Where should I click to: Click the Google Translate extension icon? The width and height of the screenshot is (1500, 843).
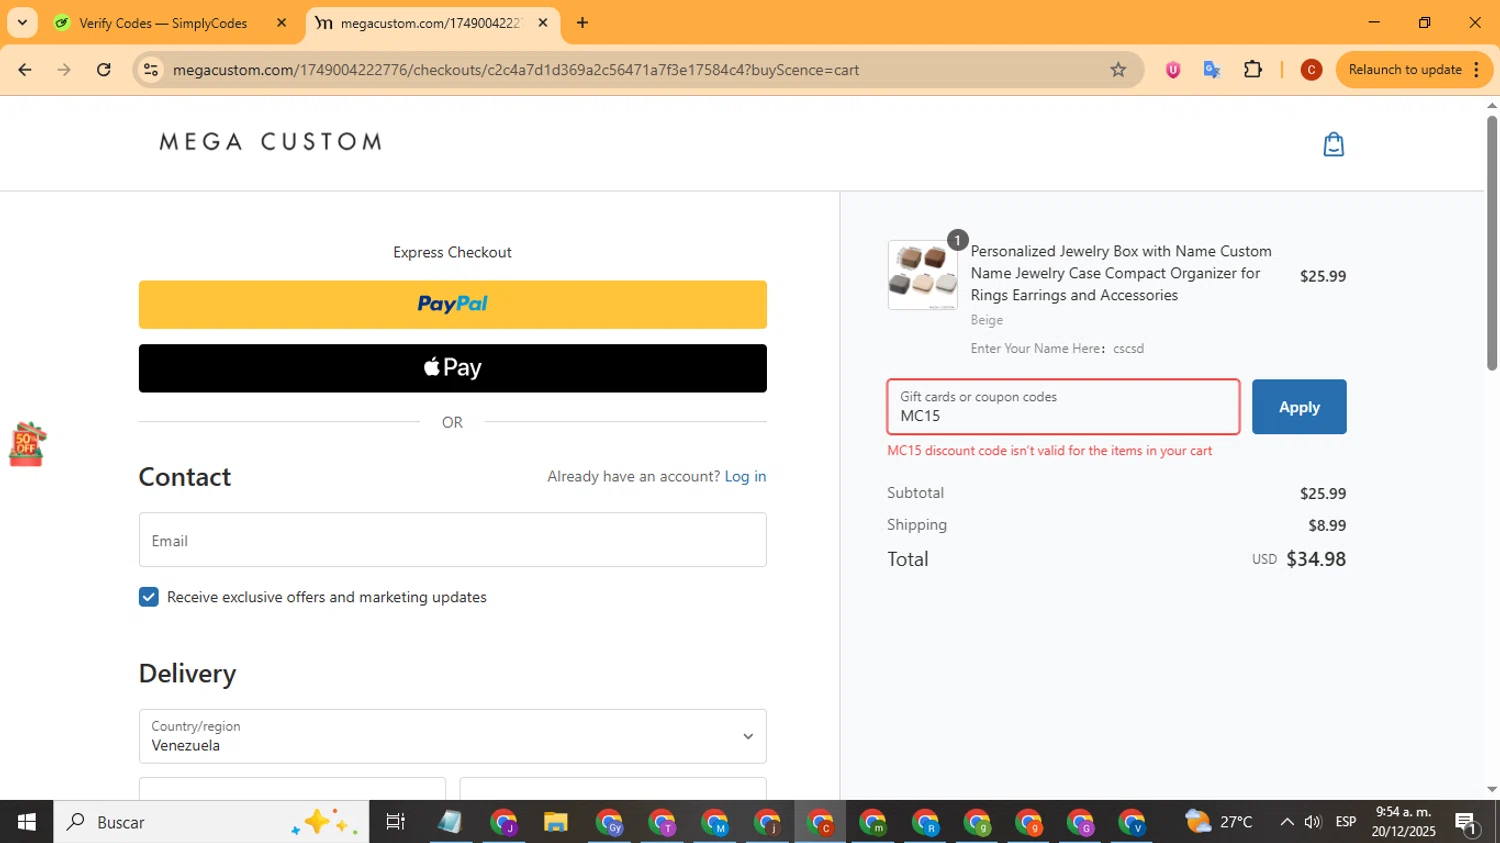pos(1212,70)
